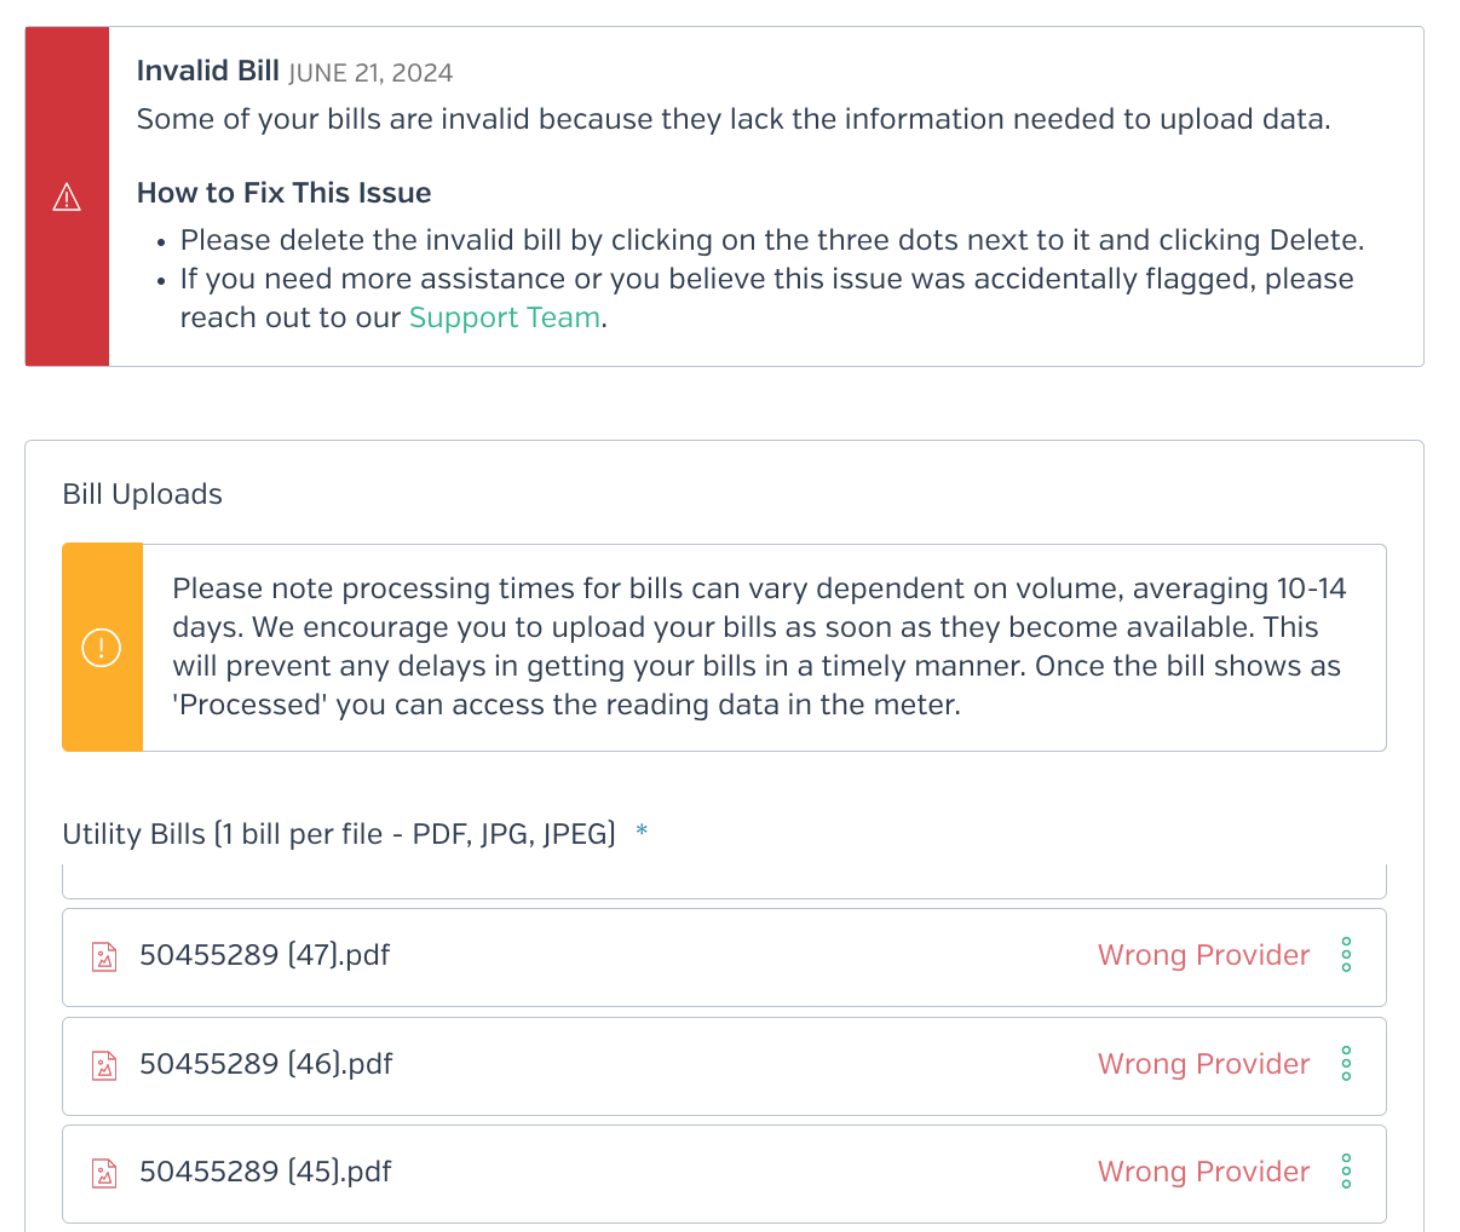Click the required asterisk next to Utility Bills

(642, 830)
